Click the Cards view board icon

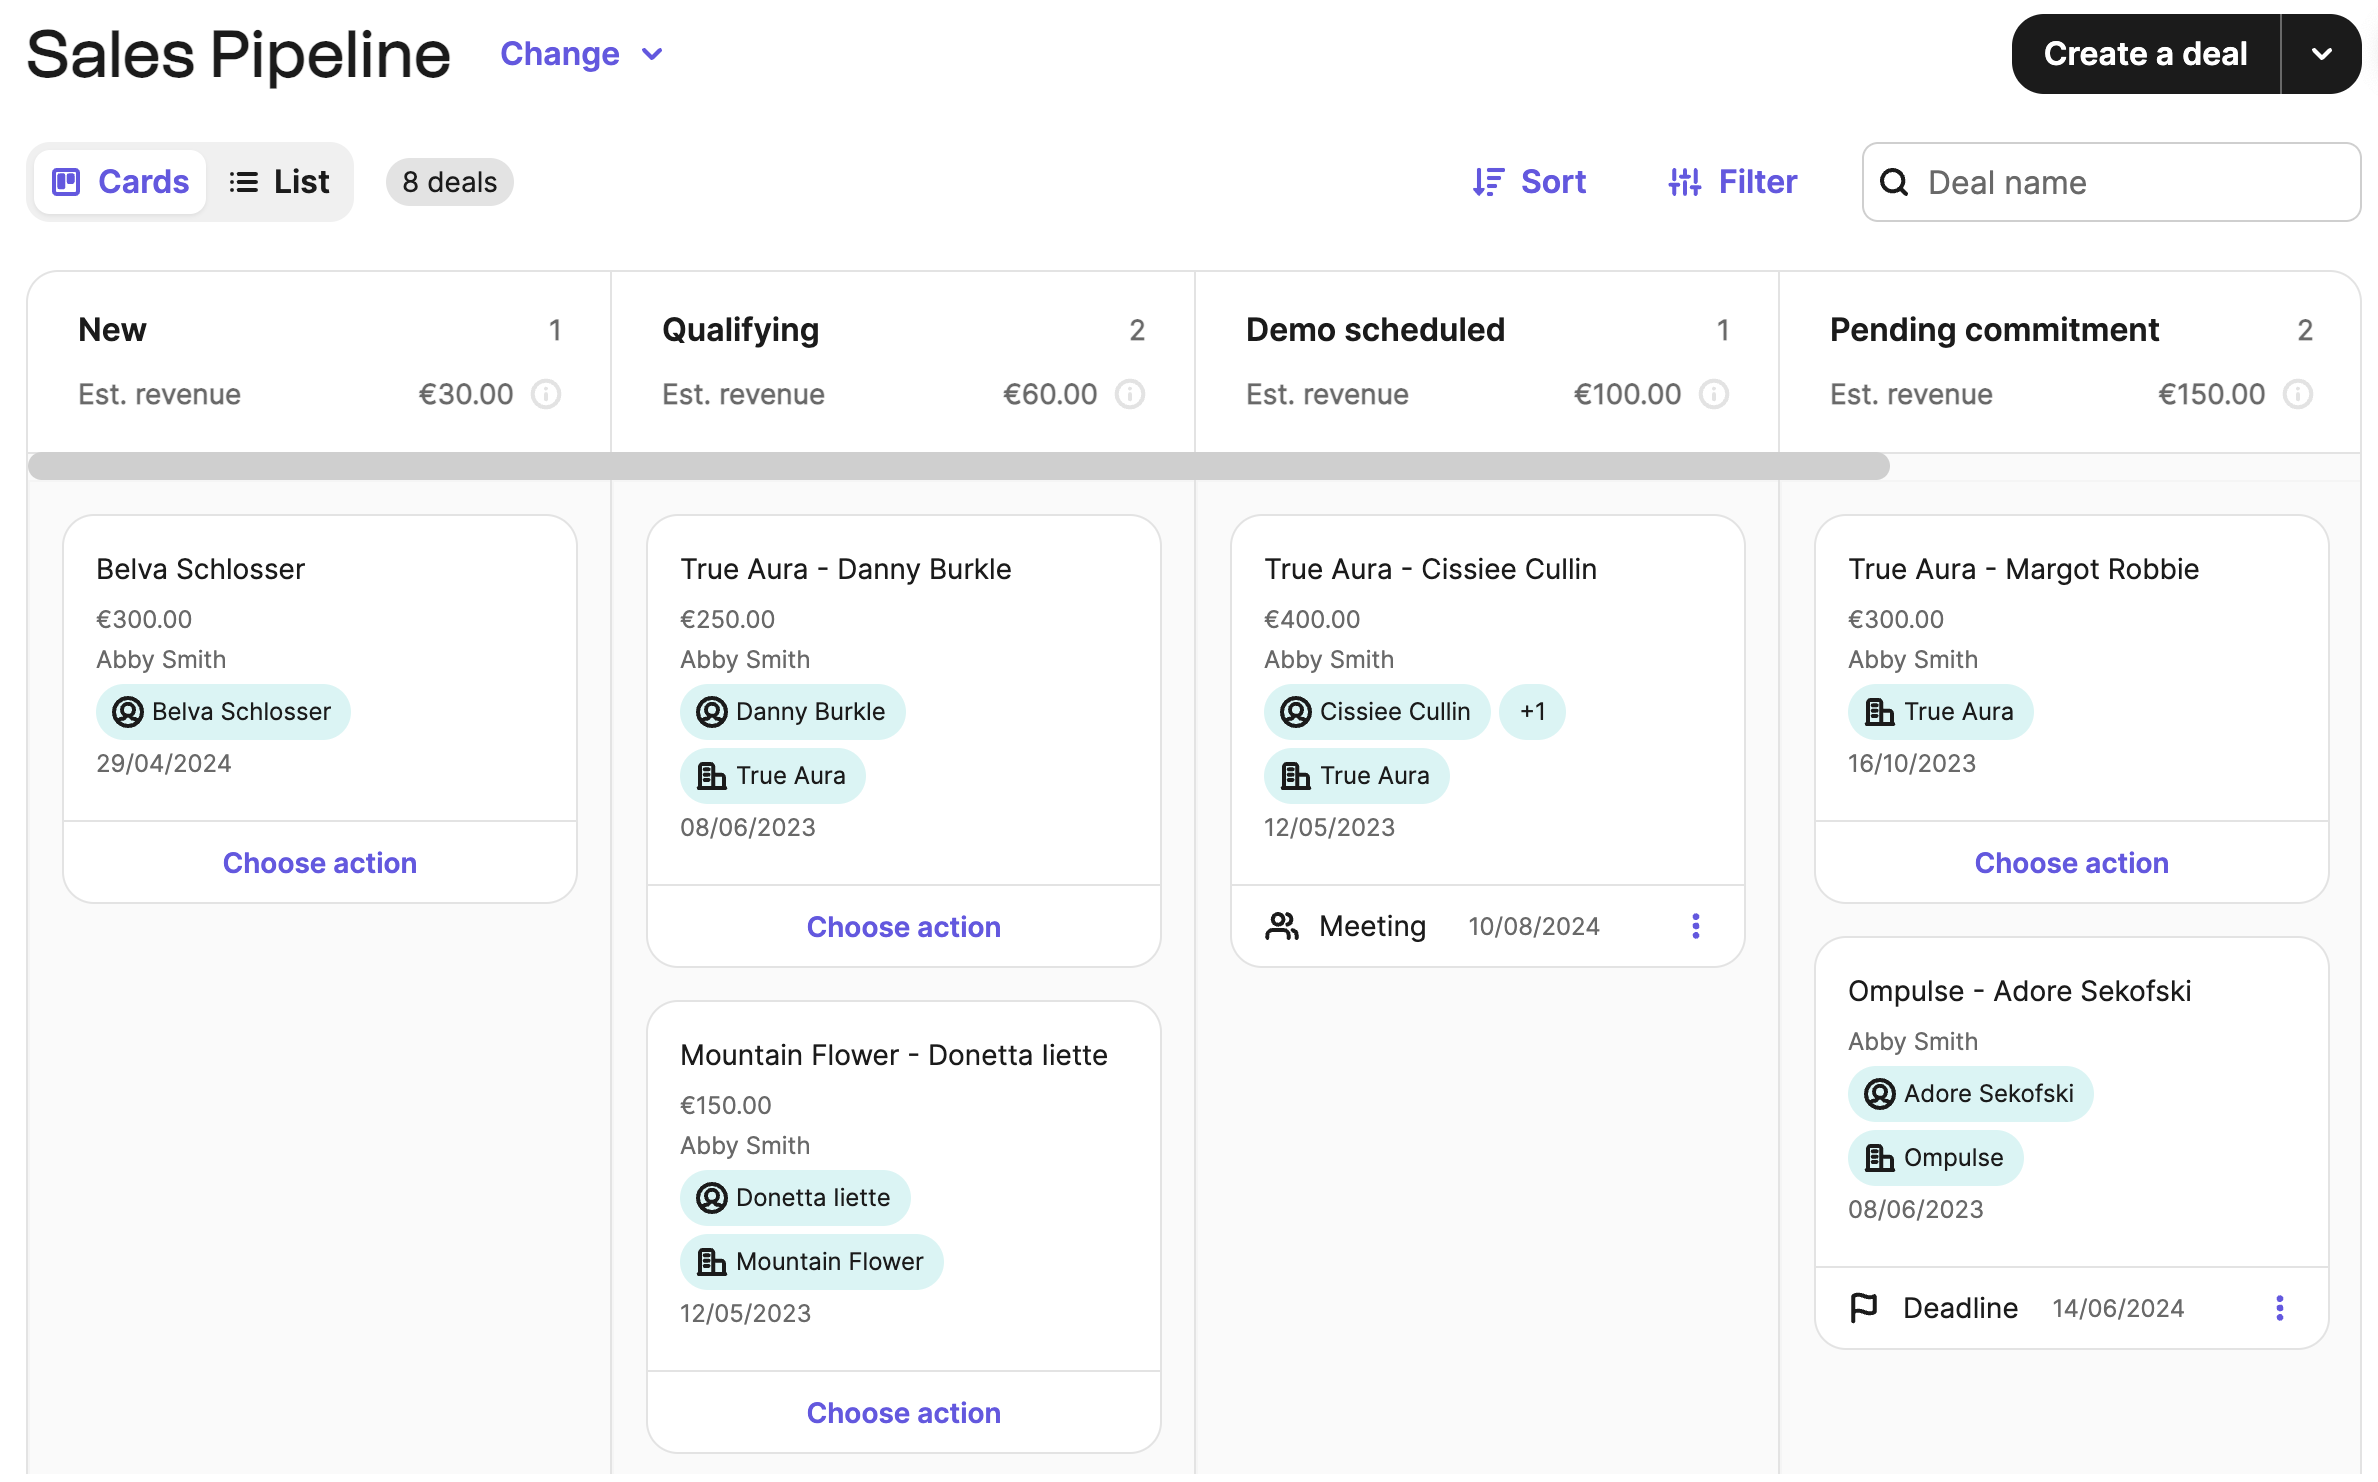[66, 182]
